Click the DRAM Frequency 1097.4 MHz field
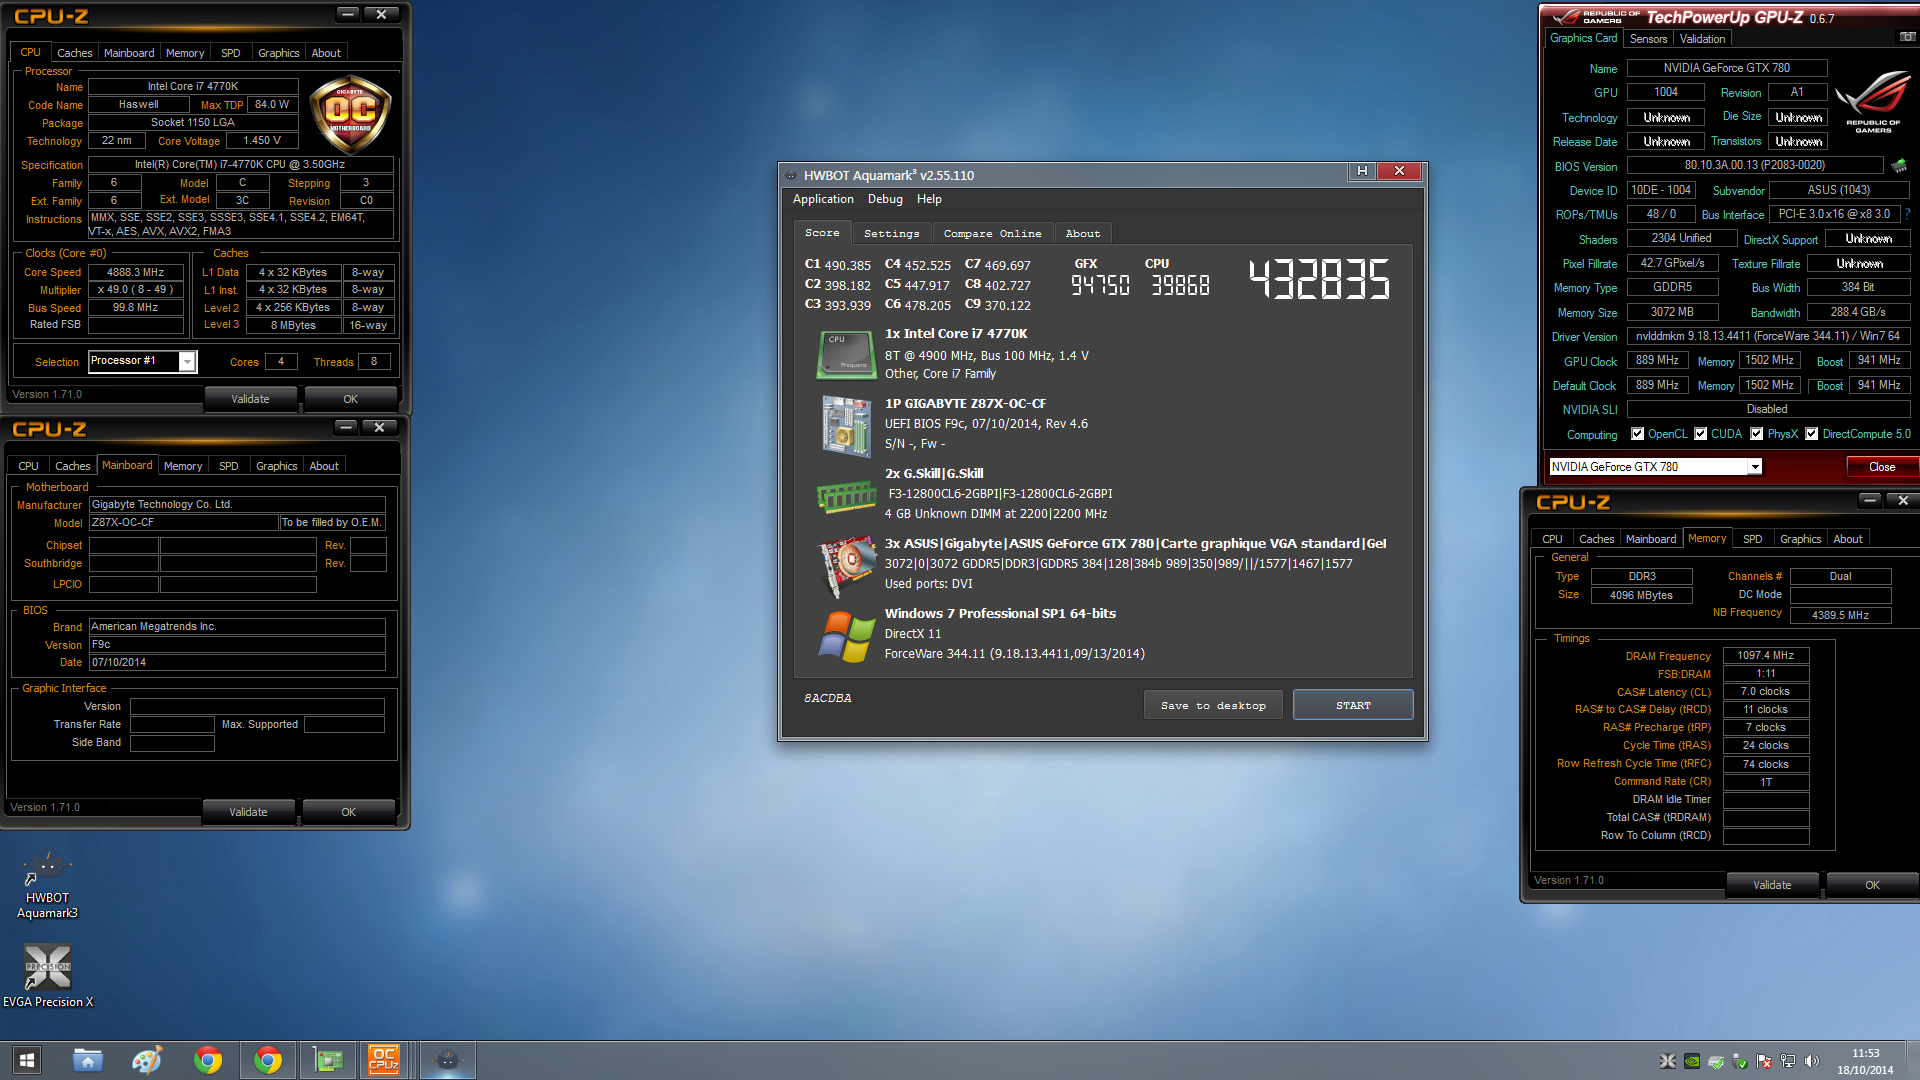1920x1080 pixels. (1765, 656)
